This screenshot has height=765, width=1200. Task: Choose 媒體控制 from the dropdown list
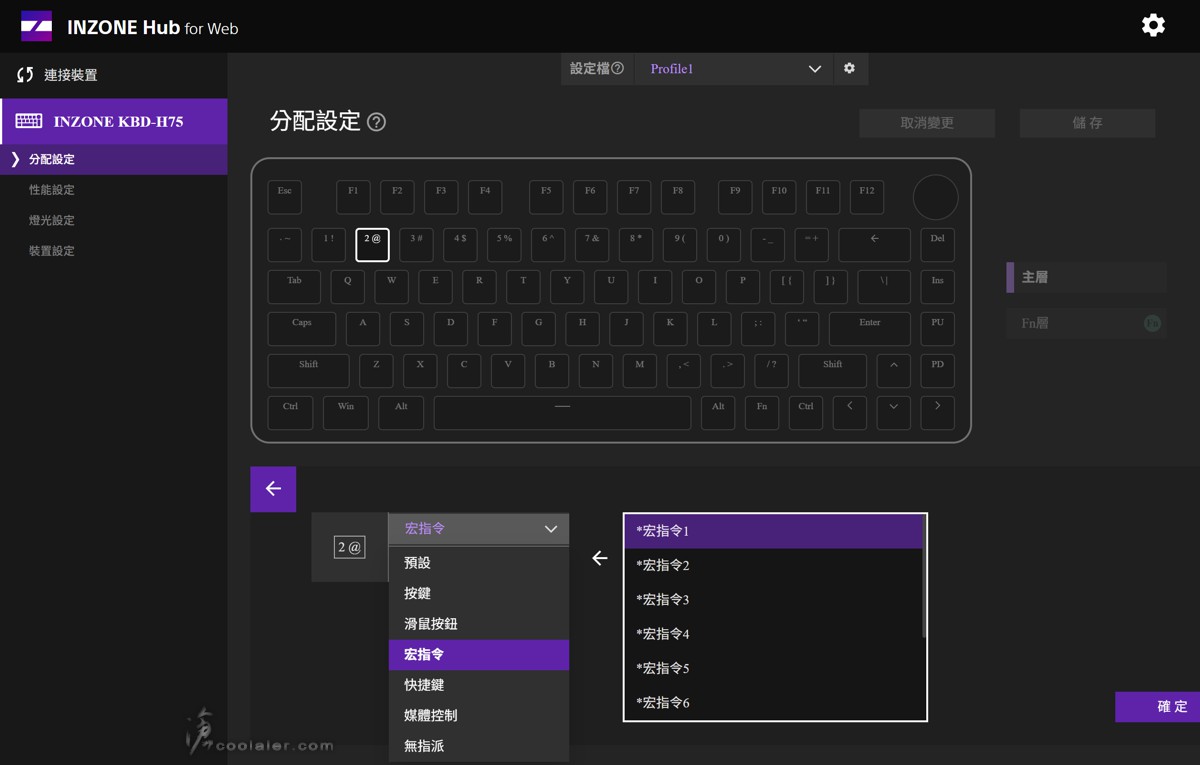pyautogui.click(x=478, y=715)
